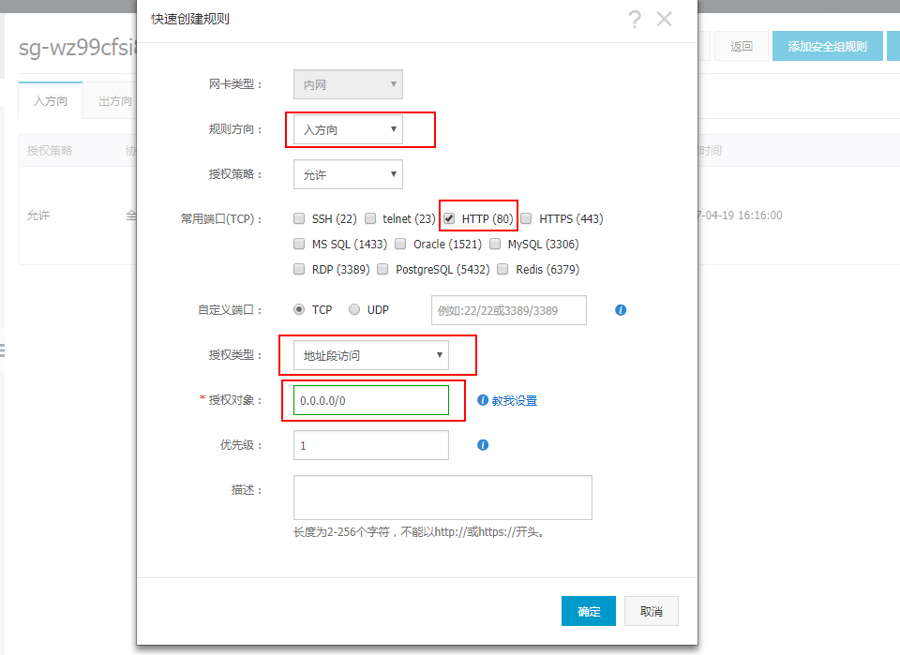Screen dimensions: 900x655
Task: Close the quick create rule dialog with X
Action: pos(664,19)
